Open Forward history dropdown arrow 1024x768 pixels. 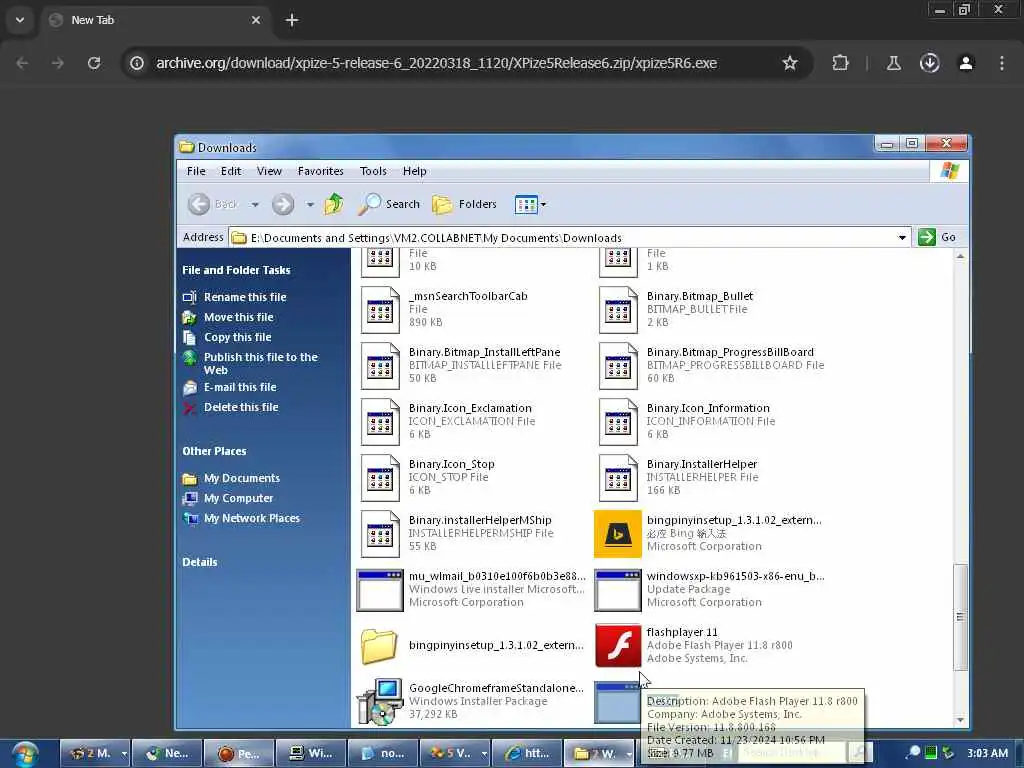point(310,204)
